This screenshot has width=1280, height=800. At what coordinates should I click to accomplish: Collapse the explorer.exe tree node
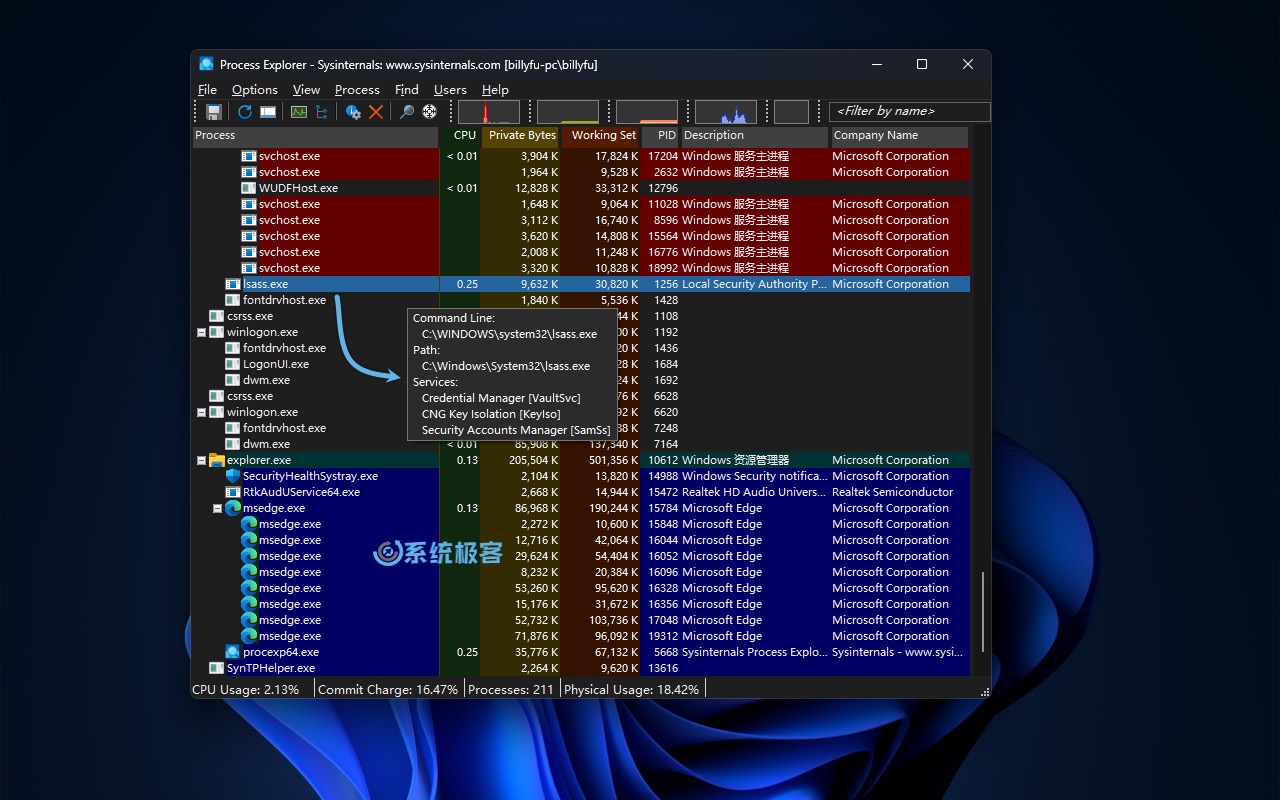[202, 460]
